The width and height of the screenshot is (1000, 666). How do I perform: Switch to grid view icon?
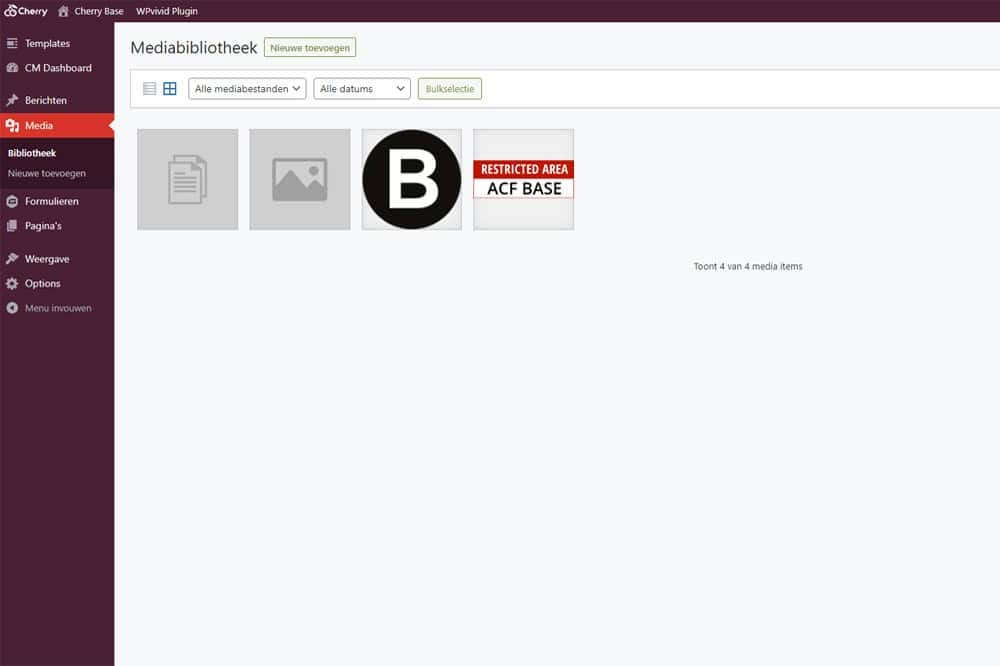[x=170, y=89]
